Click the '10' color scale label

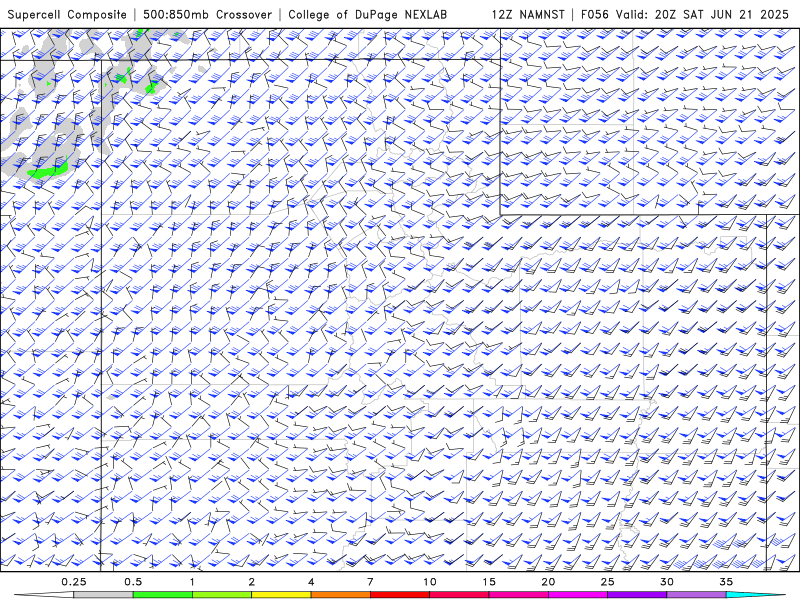430,582
